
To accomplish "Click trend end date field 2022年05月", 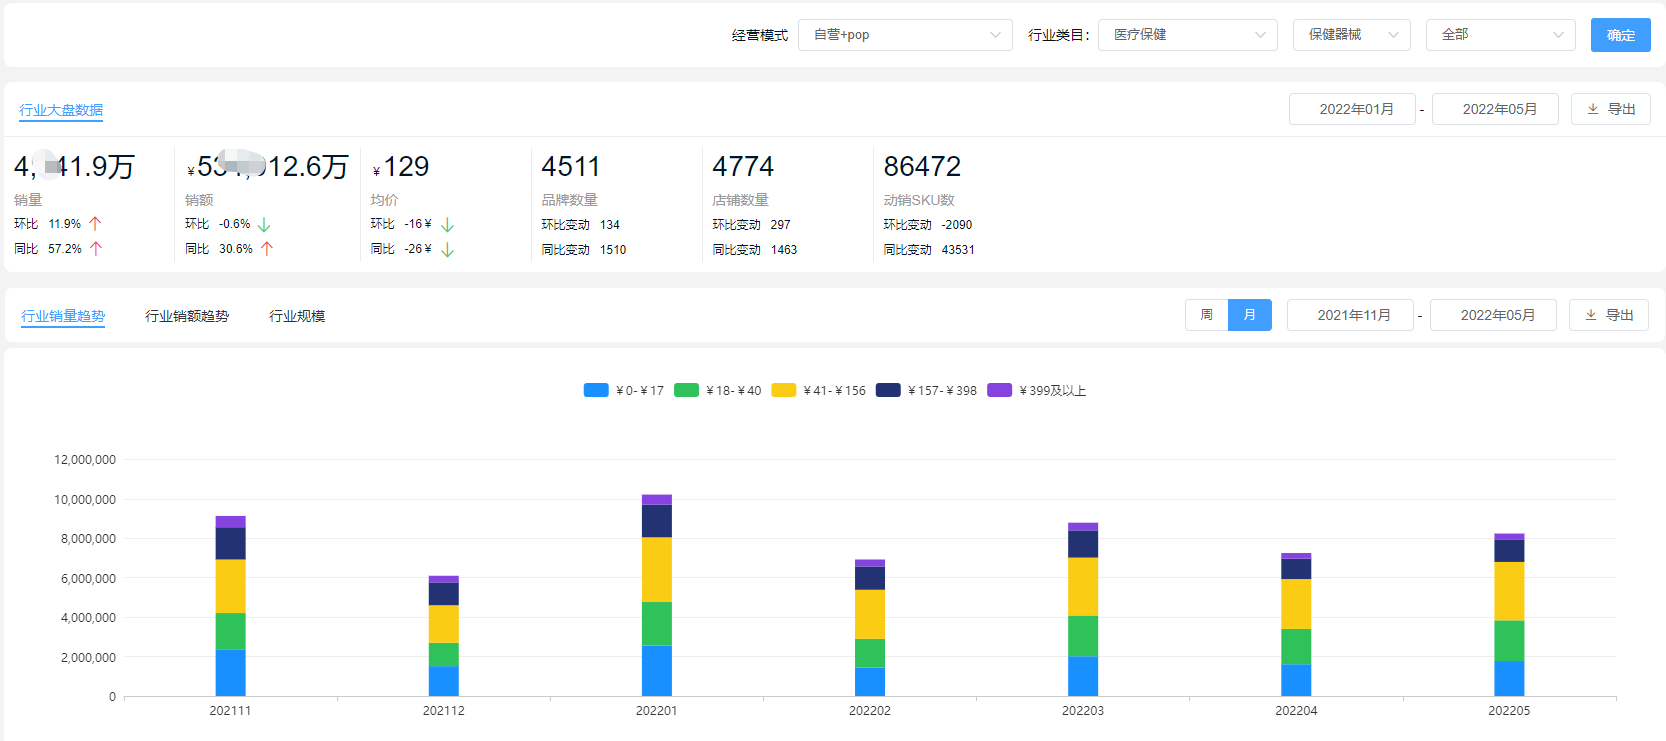I will coord(1493,315).
